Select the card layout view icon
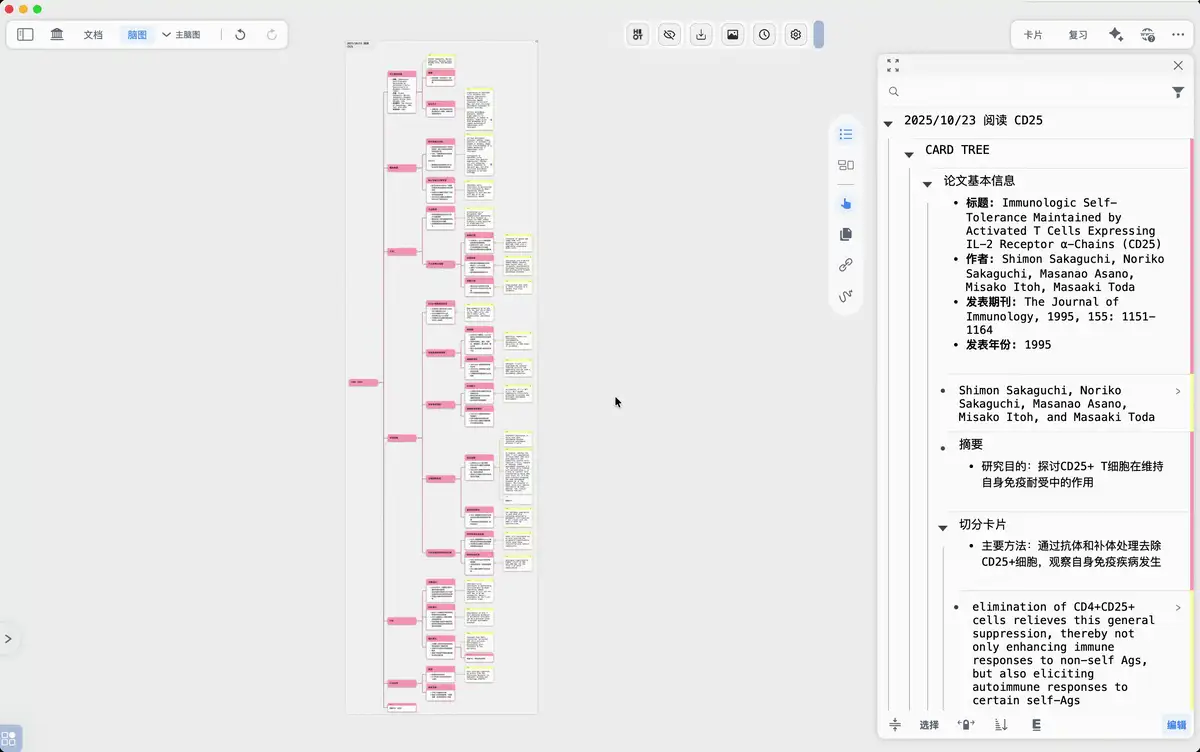The width and height of the screenshot is (1200, 752). click(846, 165)
